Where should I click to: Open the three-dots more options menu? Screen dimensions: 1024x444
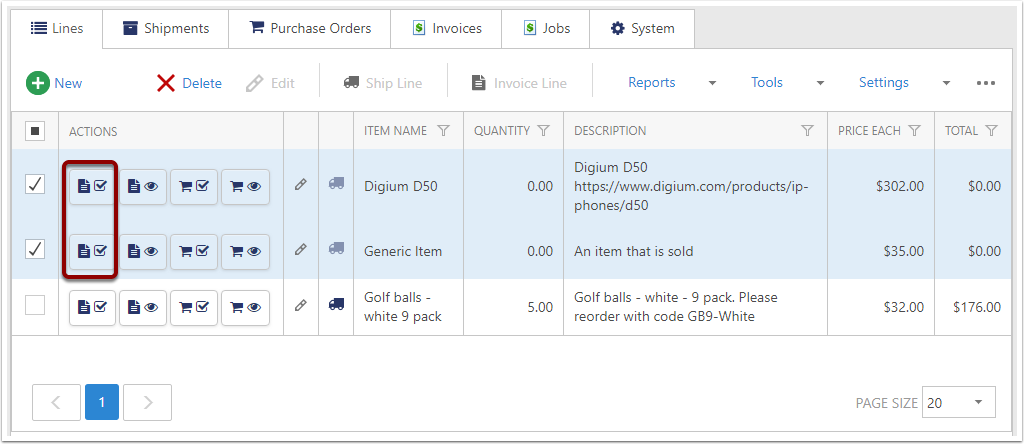[x=986, y=83]
